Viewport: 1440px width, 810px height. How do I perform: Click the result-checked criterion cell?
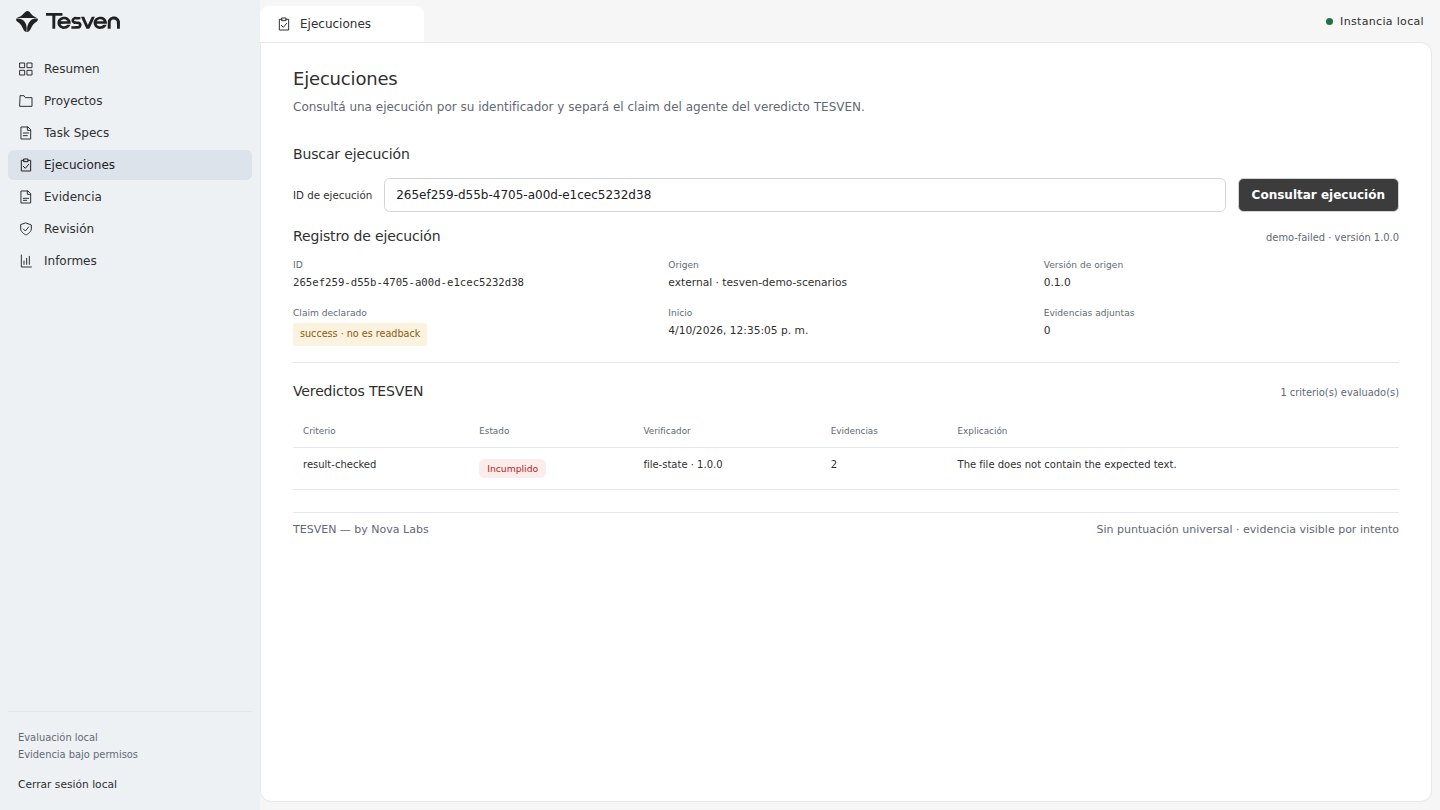pyautogui.click(x=340, y=465)
